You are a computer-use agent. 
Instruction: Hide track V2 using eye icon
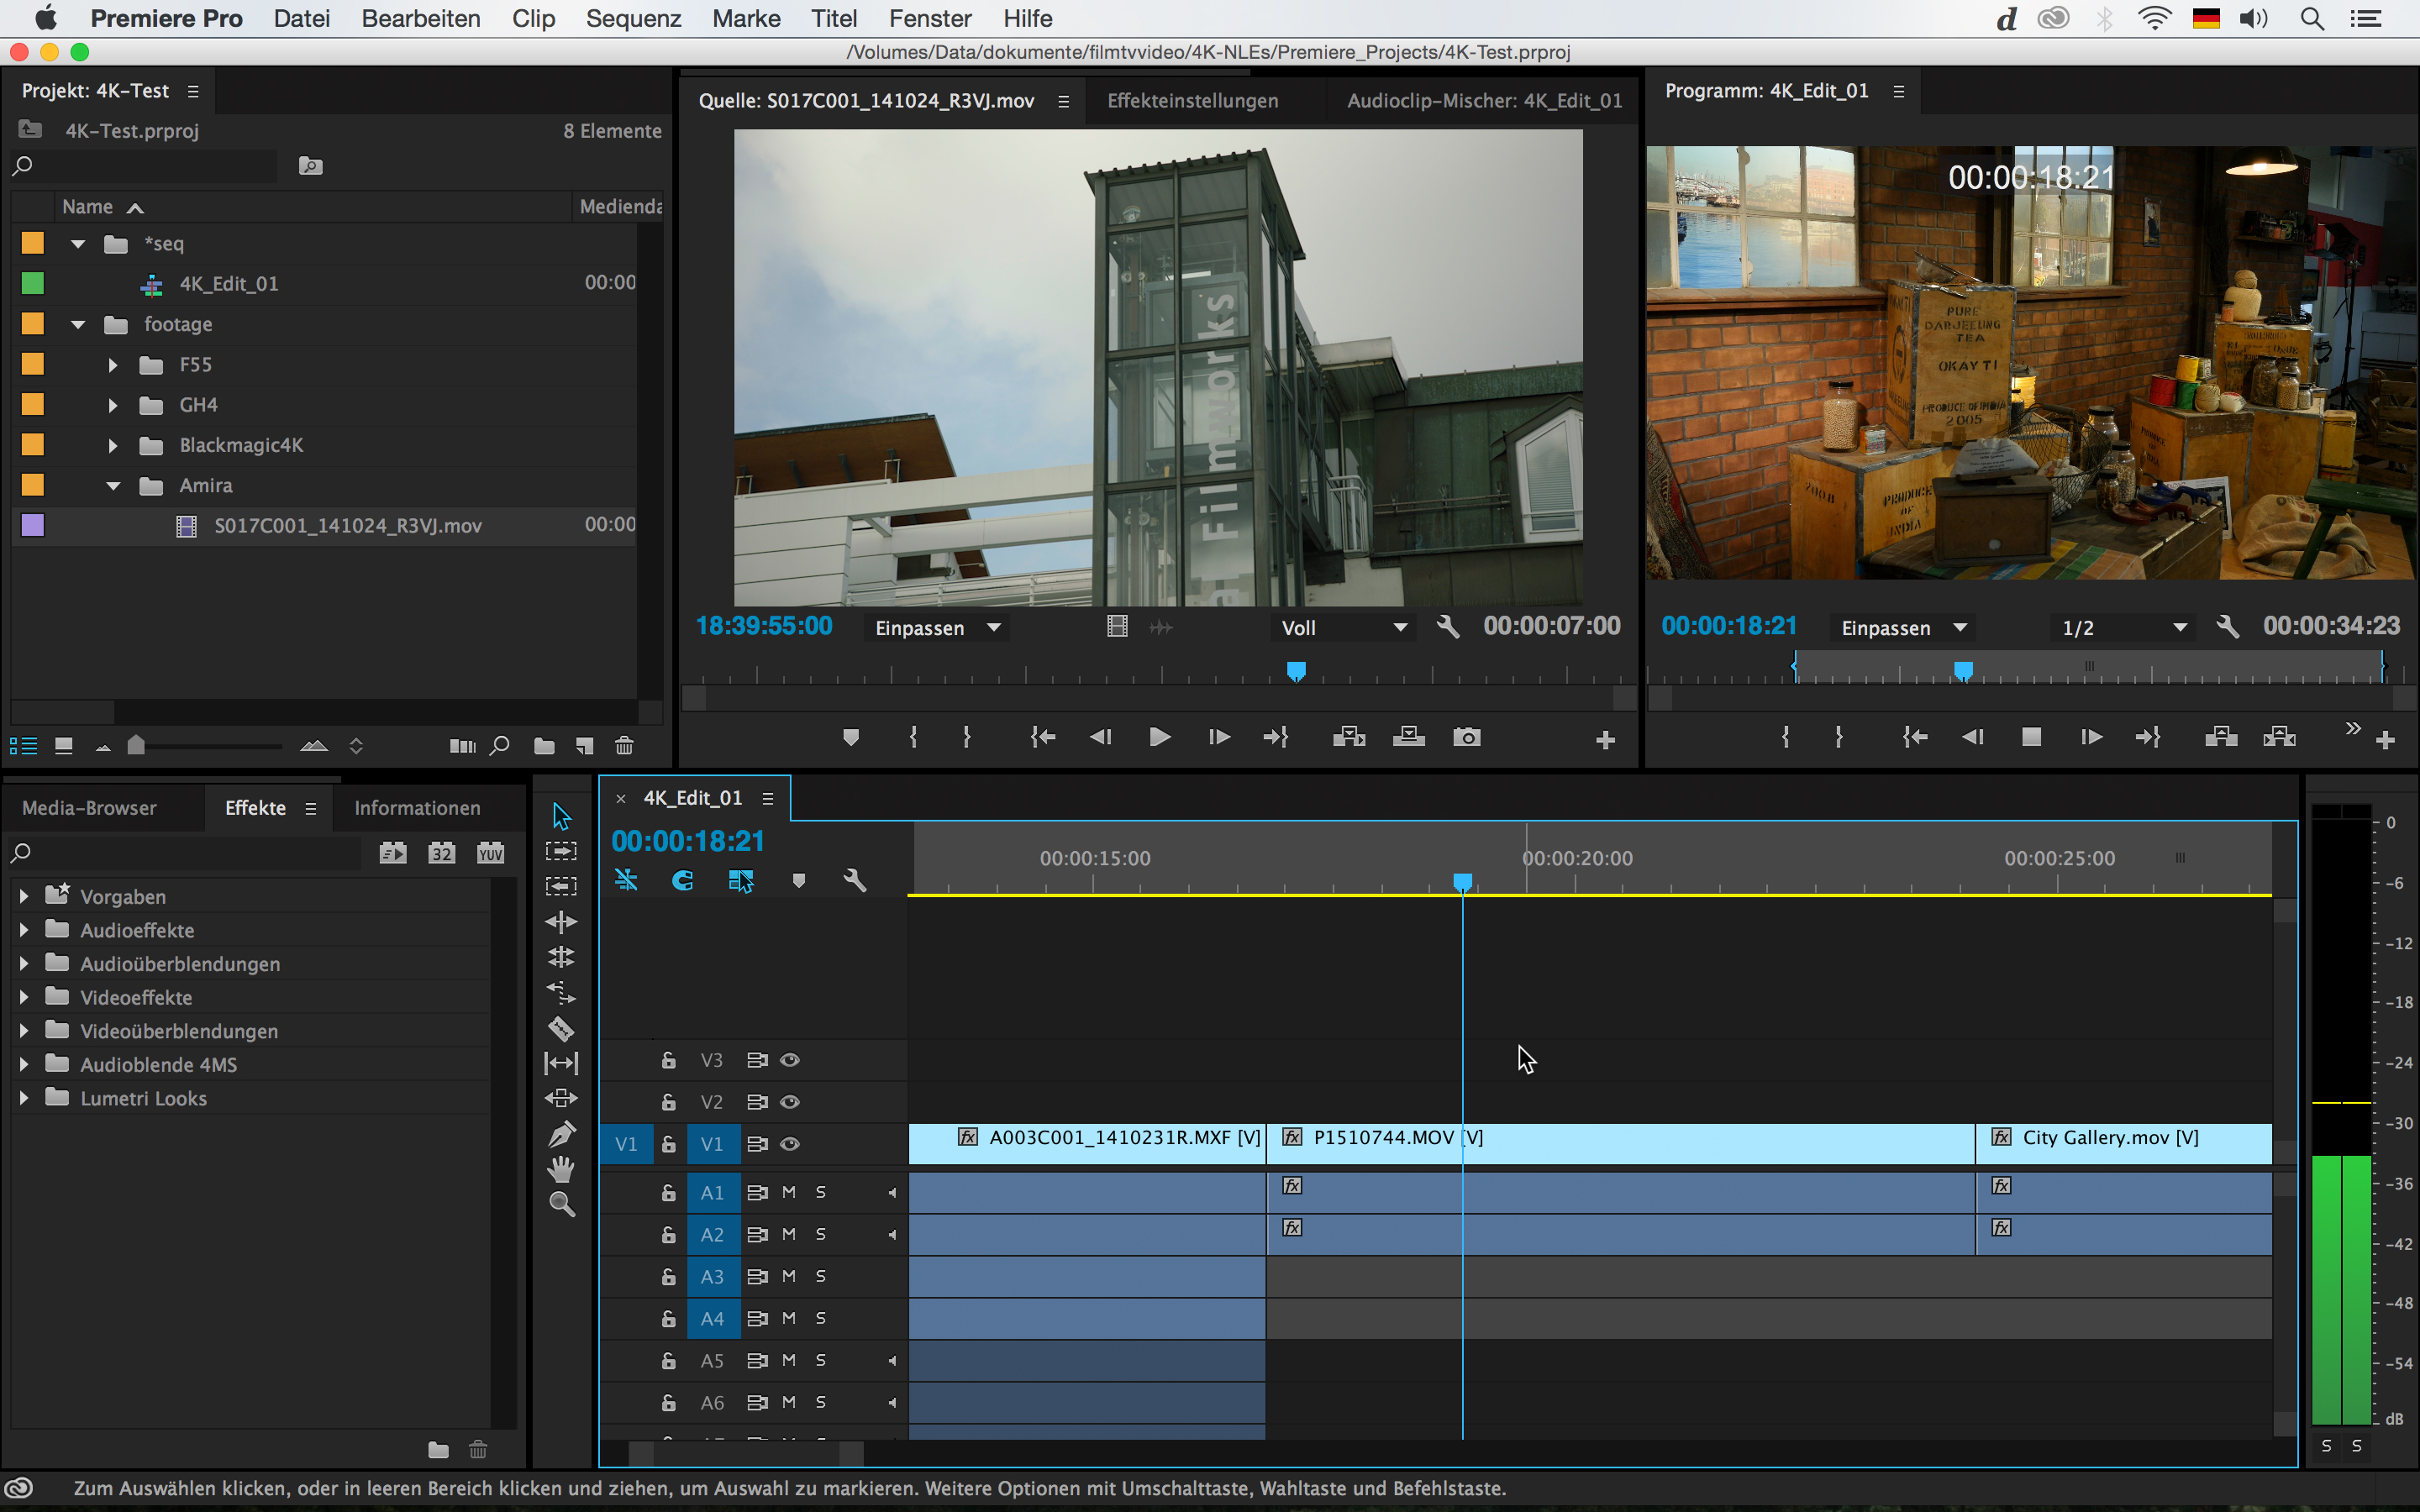pos(790,1102)
